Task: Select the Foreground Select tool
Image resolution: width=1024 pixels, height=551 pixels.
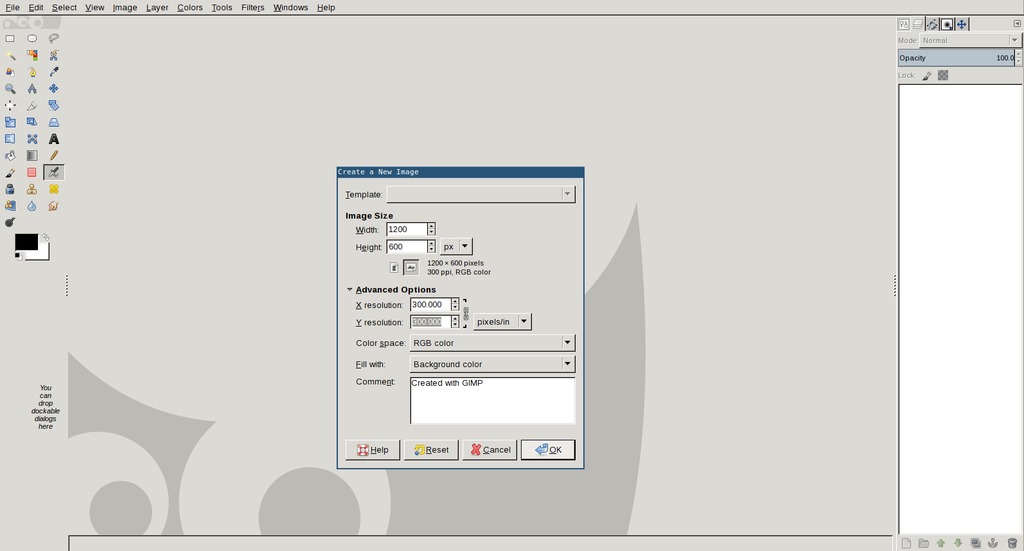Action: click(x=10, y=72)
